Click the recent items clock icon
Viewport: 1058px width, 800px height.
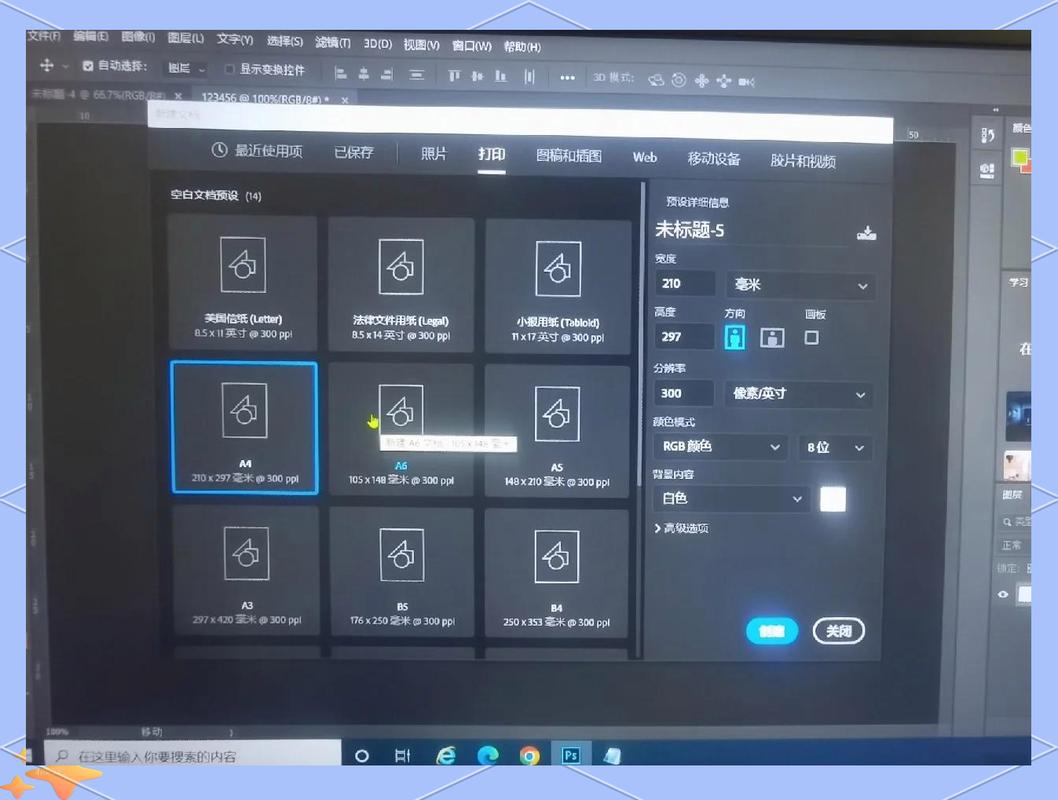[219, 150]
